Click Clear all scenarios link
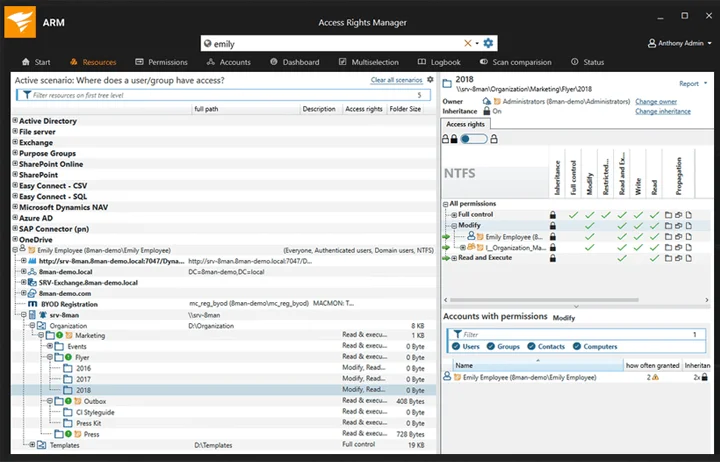Image resolution: width=720 pixels, height=462 pixels. tap(396, 79)
